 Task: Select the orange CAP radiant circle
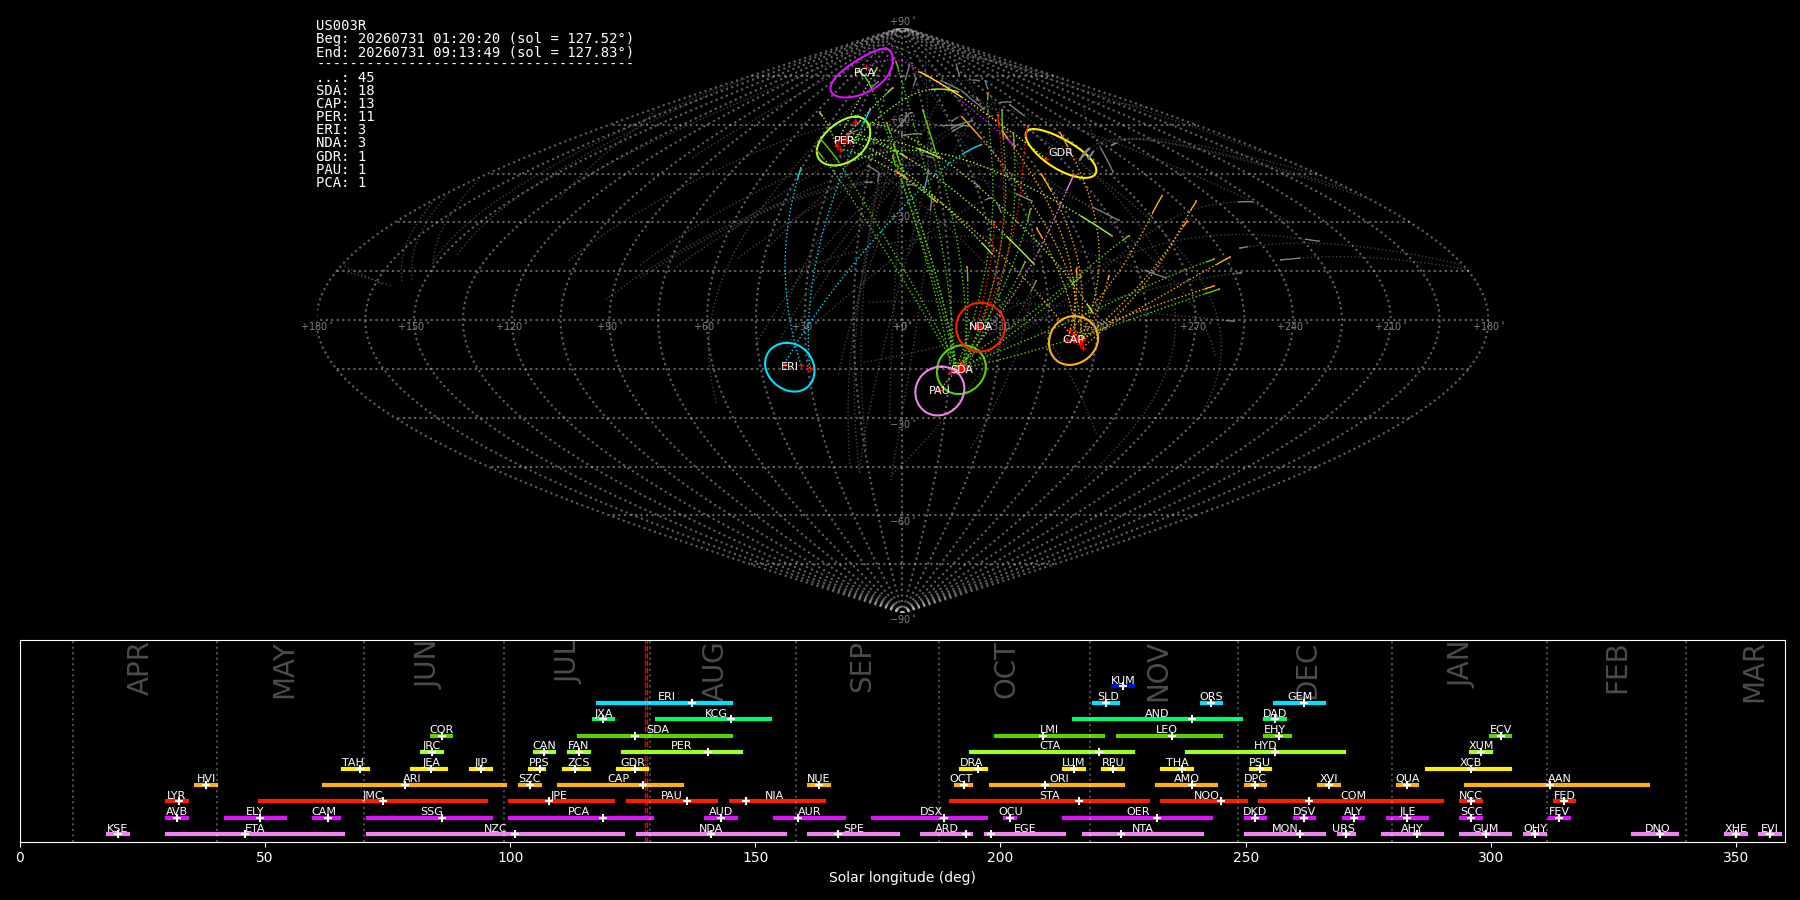pos(1073,340)
